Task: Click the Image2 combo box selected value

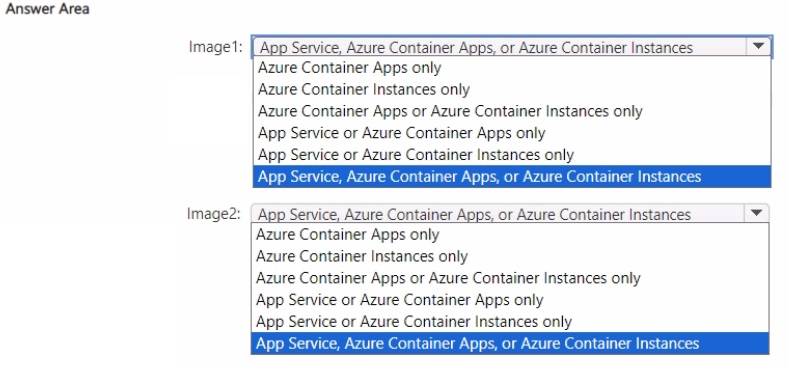Action: pyautogui.click(x=498, y=214)
